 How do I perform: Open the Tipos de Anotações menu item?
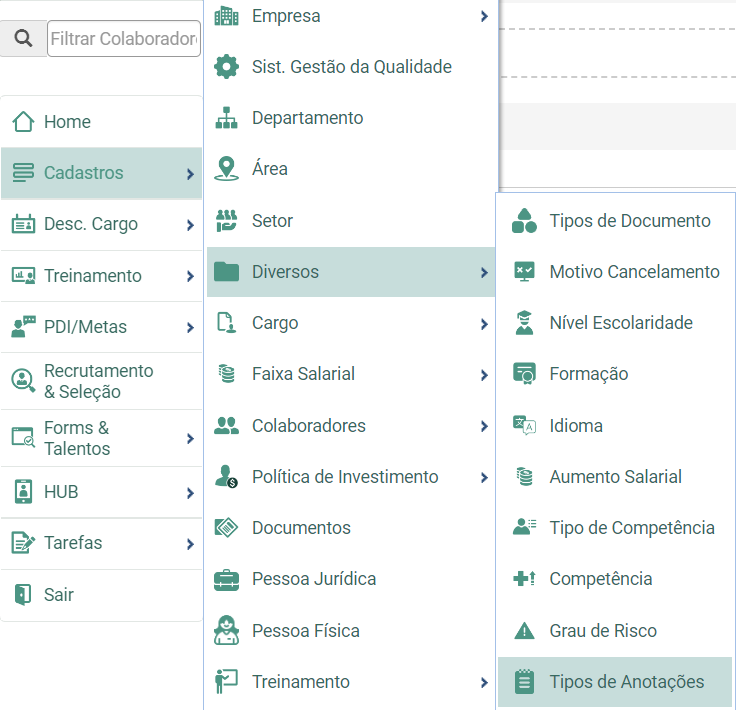tap(615, 682)
